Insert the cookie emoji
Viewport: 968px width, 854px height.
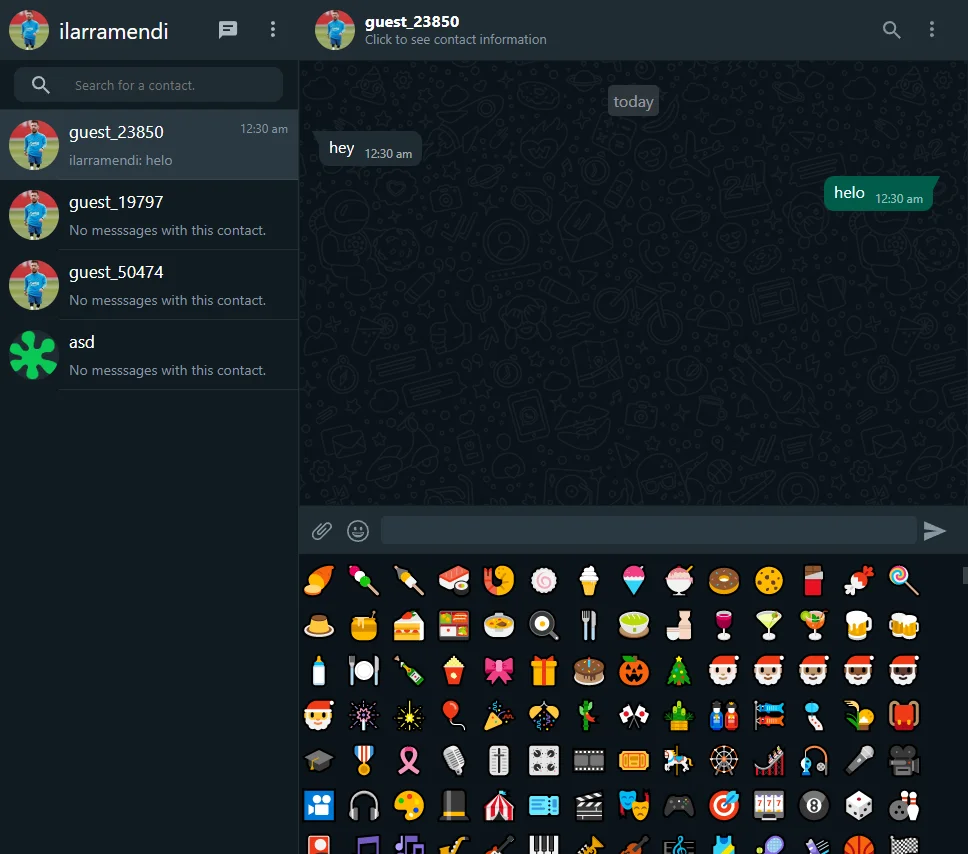(x=769, y=580)
